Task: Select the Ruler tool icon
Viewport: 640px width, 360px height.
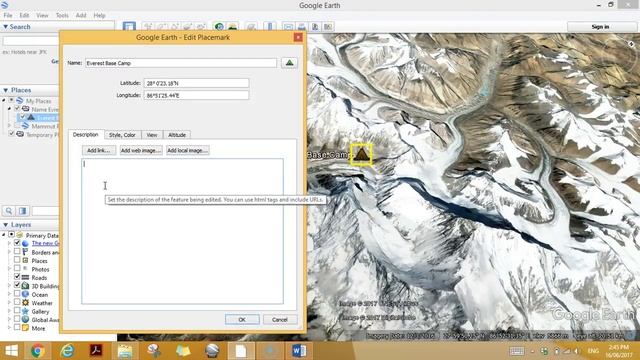Action: point(270,27)
